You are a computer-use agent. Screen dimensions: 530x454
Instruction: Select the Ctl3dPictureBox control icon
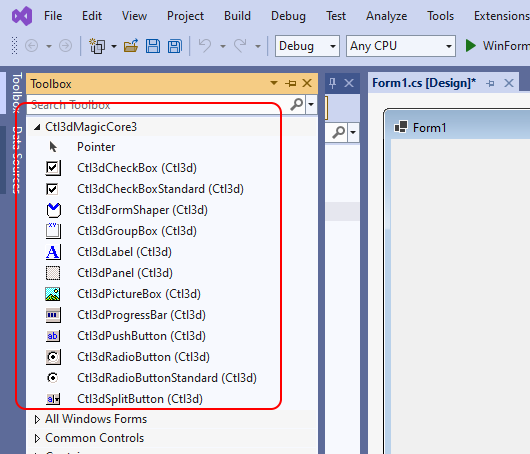53,294
